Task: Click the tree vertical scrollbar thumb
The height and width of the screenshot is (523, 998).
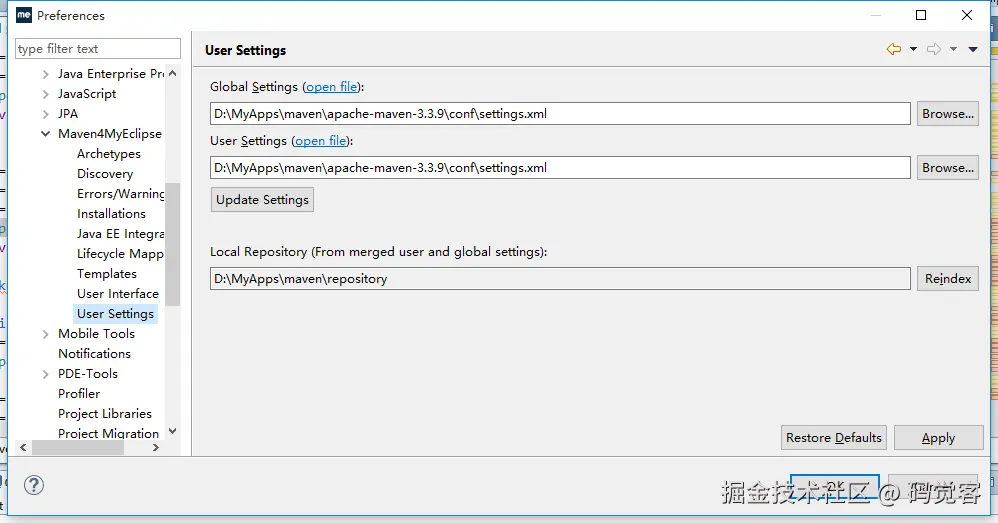Action: [172, 244]
